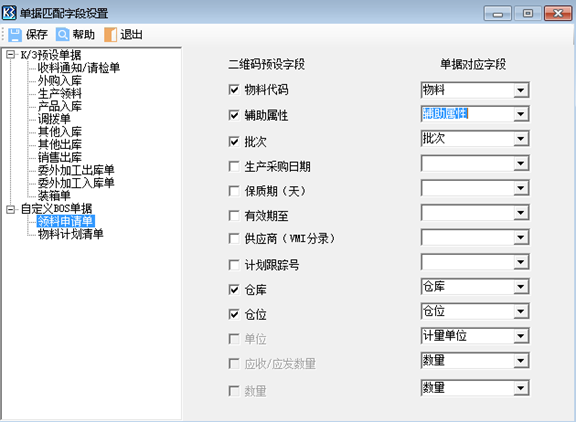
Task: Choose 销售出库 document in tree
Action: pos(60,157)
